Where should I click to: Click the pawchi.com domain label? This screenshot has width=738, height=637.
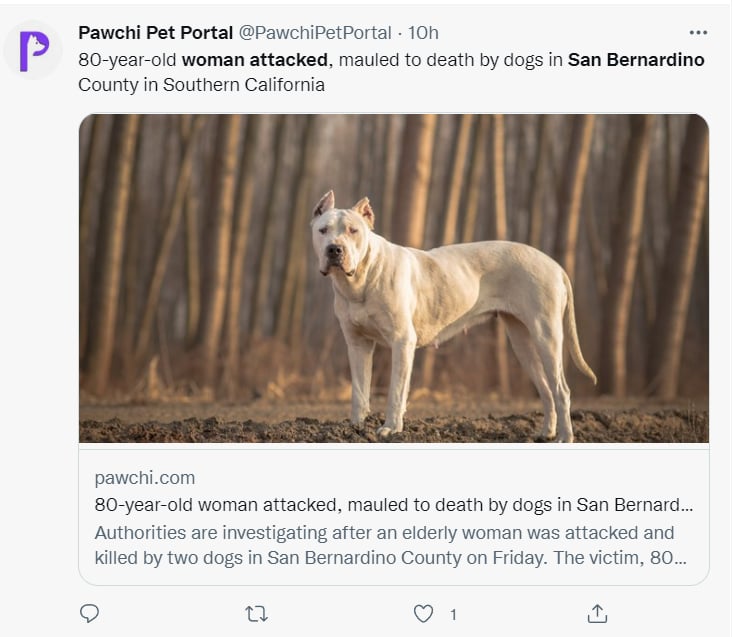point(145,478)
